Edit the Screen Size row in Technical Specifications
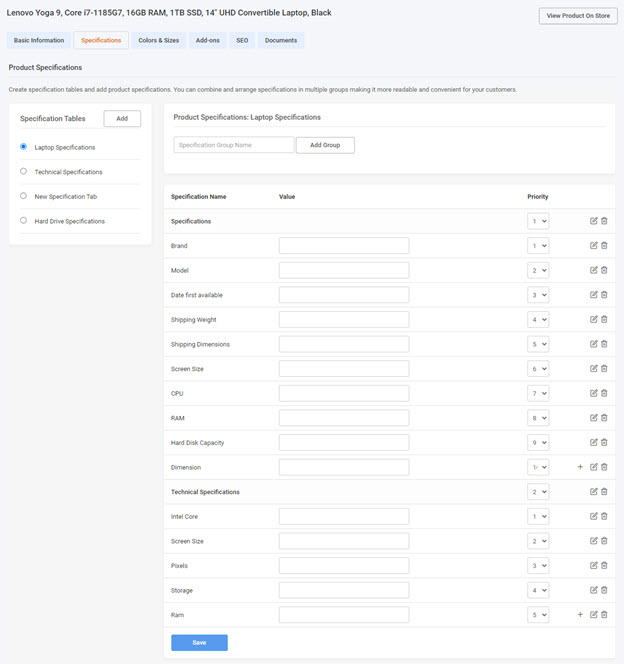The height and width of the screenshot is (664, 624). pyautogui.click(x=594, y=540)
